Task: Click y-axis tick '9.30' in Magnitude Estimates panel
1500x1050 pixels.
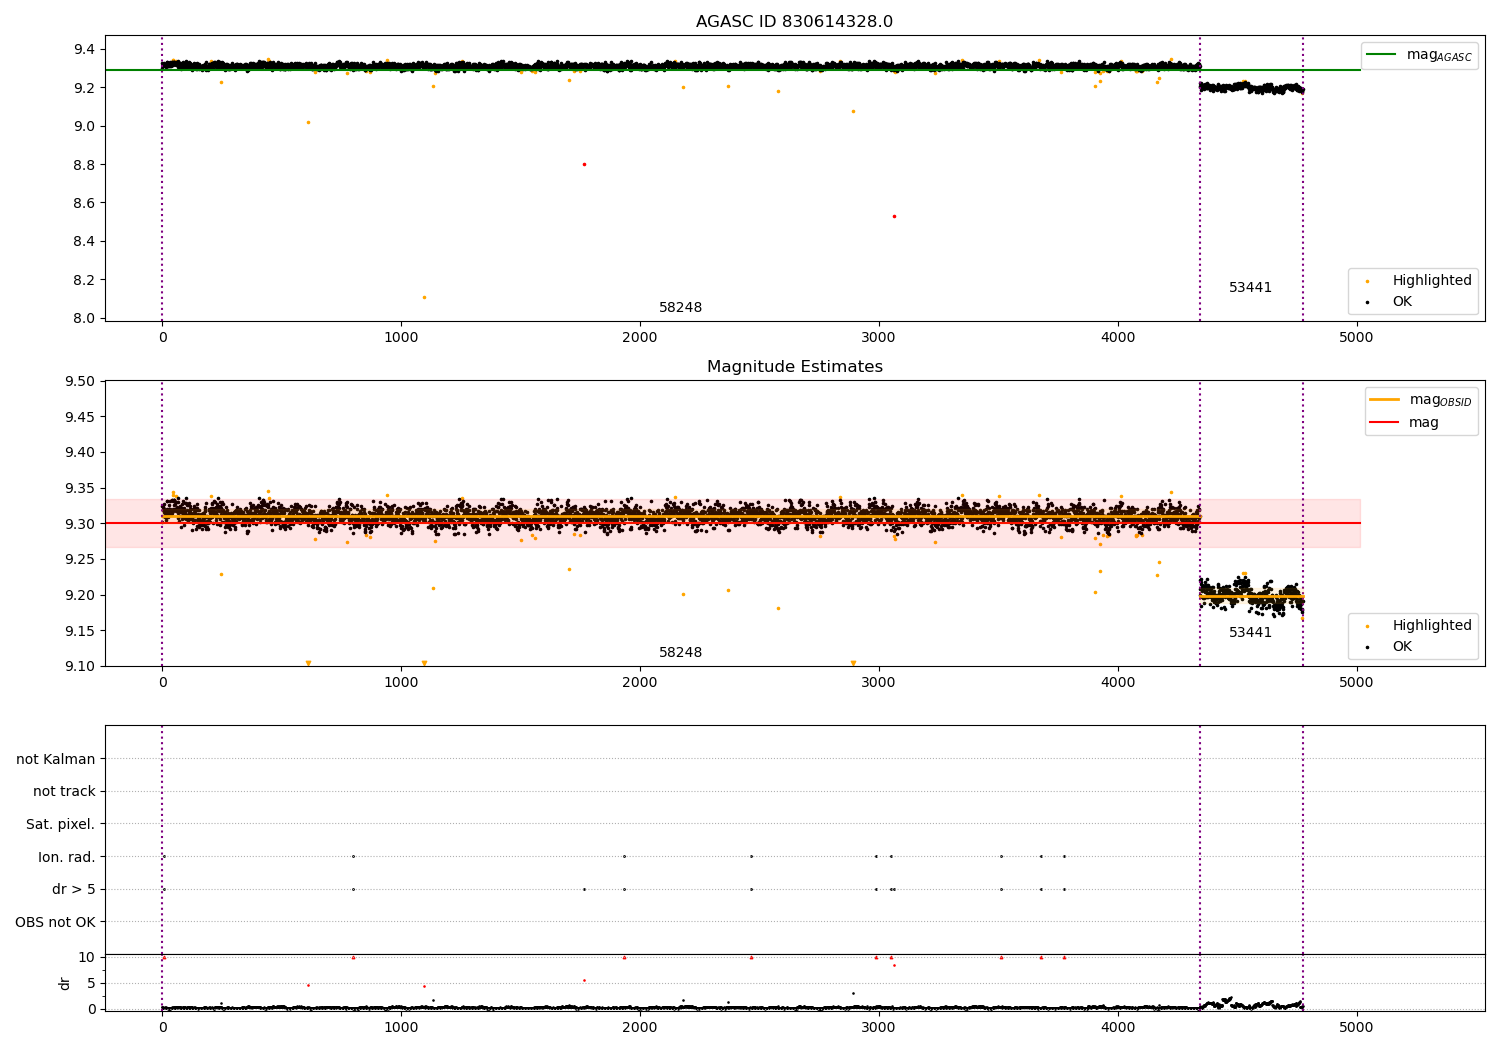Action: (82, 524)
